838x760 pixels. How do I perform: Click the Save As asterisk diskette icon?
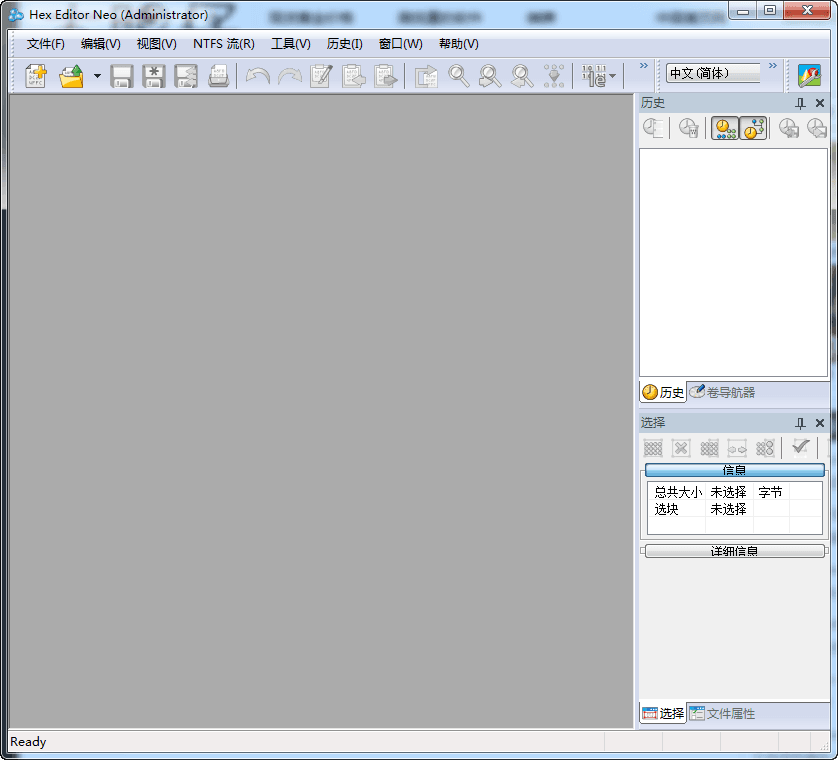(x=154, y=76)
